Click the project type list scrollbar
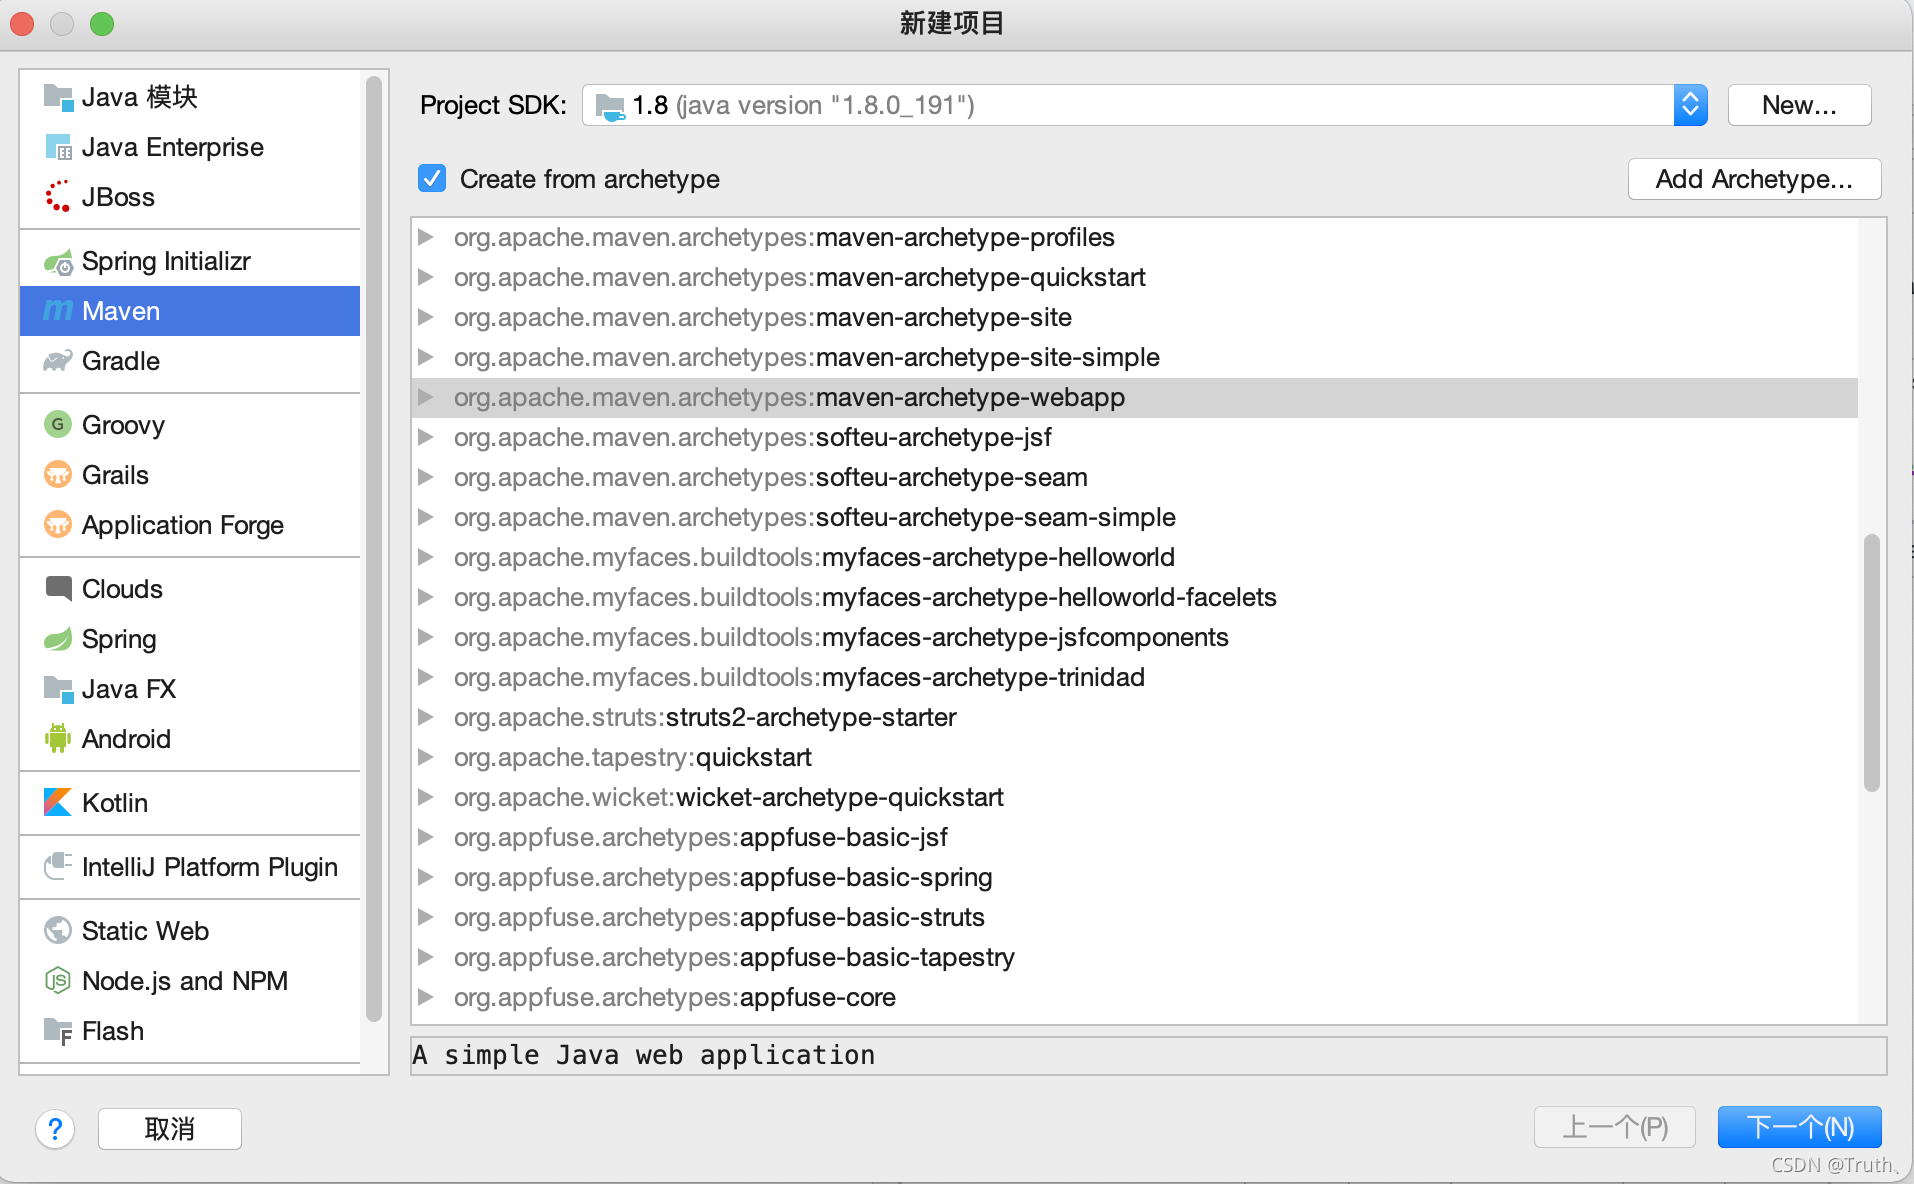The image size is (1914, 1184). (374, 548)
